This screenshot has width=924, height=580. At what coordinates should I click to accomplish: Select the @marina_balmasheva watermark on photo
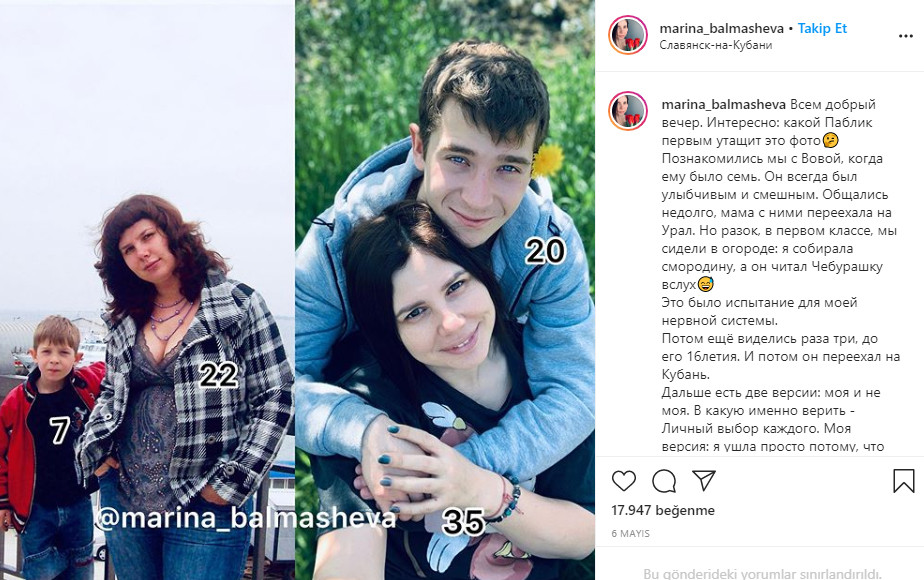(245, 518)
